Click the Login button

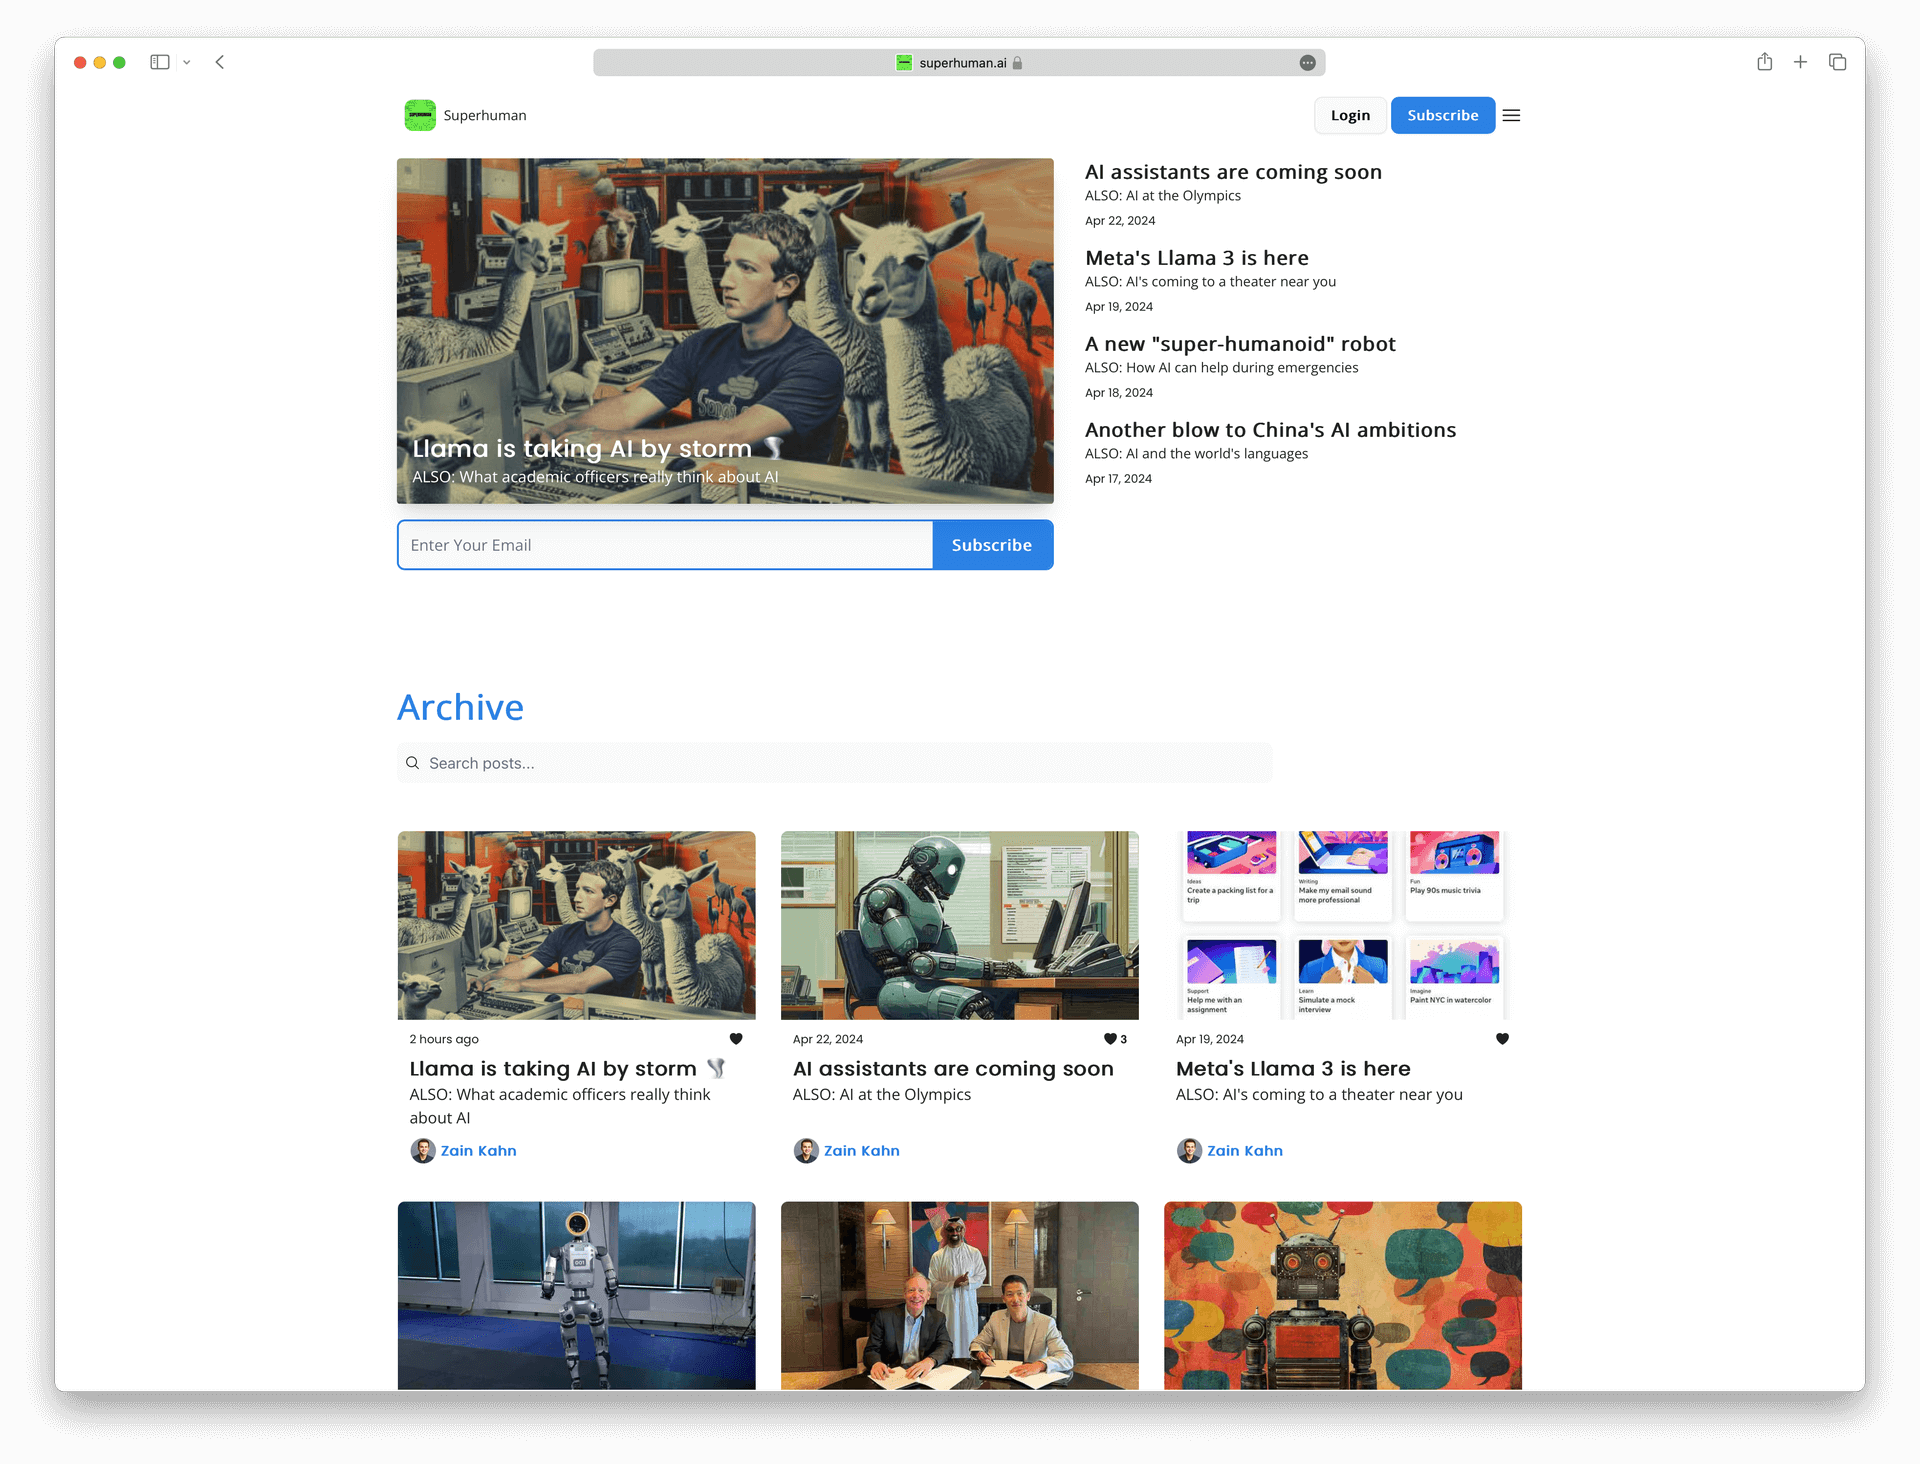(x=1348, y=115)
